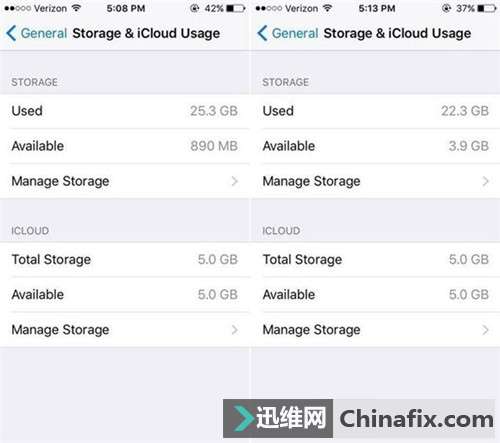This screenshot has height=443, width=500.
Task: Go back to General on right screen
Action: pos(295,33)
